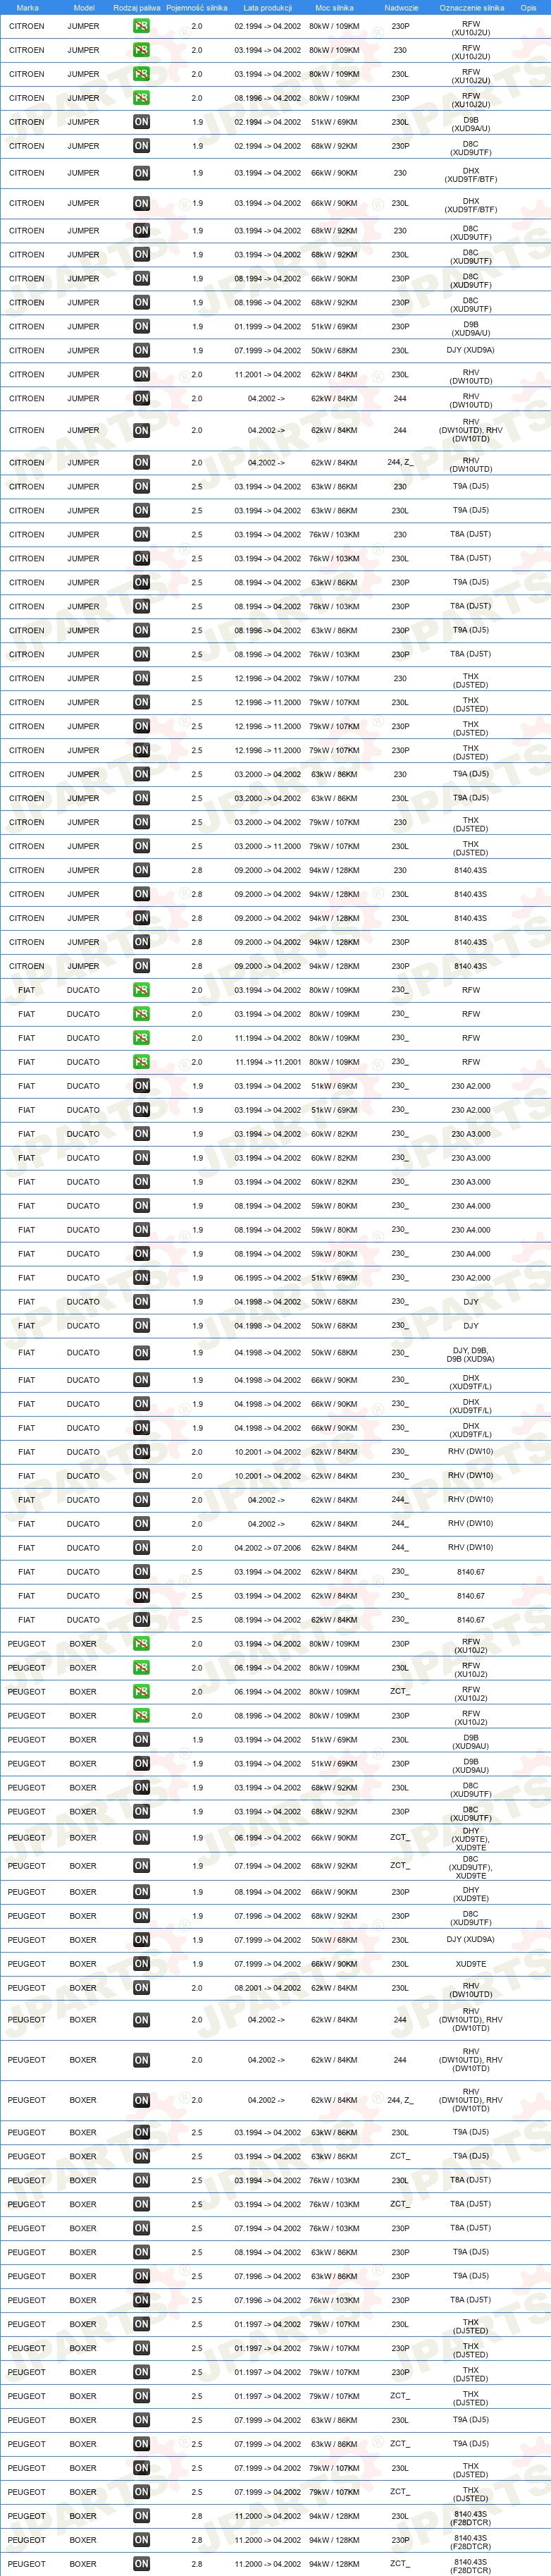Select the date cell '04.2002 -> 07.2006'
551x2576 pixels.
point(267,1548)
